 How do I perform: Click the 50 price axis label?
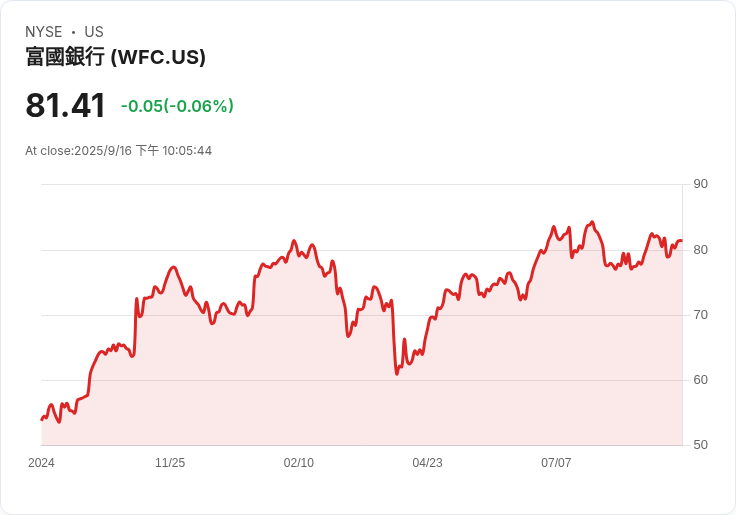(x=700, y=445)
